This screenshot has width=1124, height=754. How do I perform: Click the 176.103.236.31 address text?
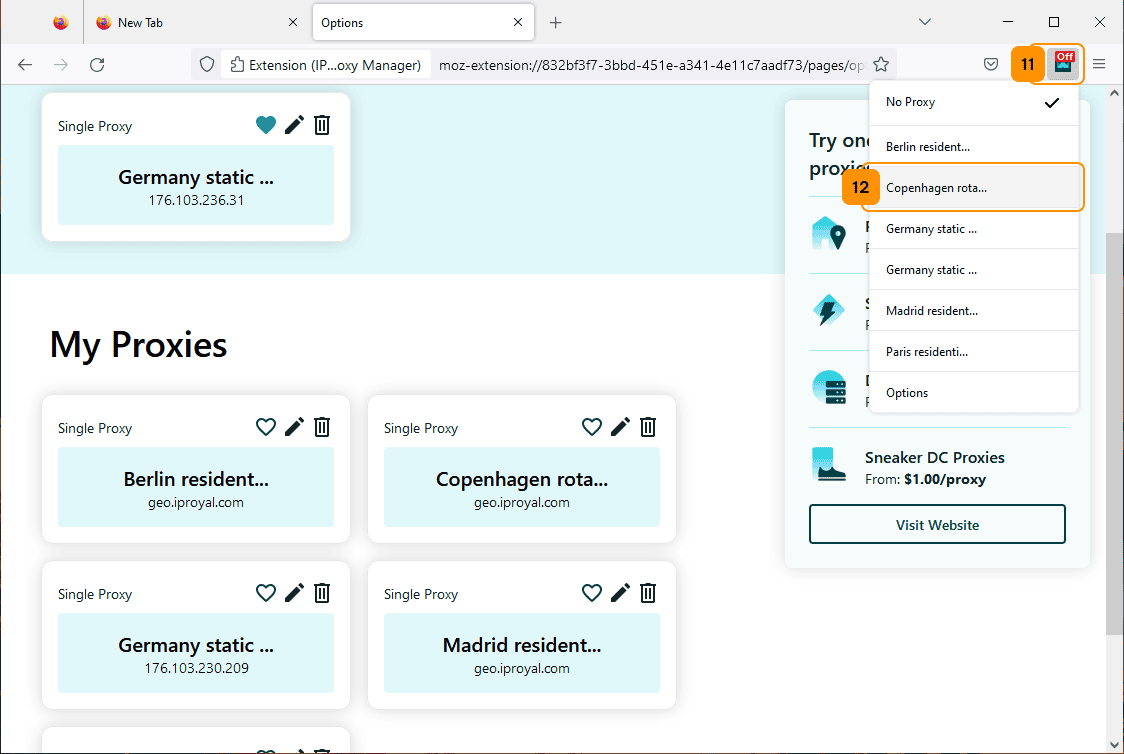(x=196, y=201)
